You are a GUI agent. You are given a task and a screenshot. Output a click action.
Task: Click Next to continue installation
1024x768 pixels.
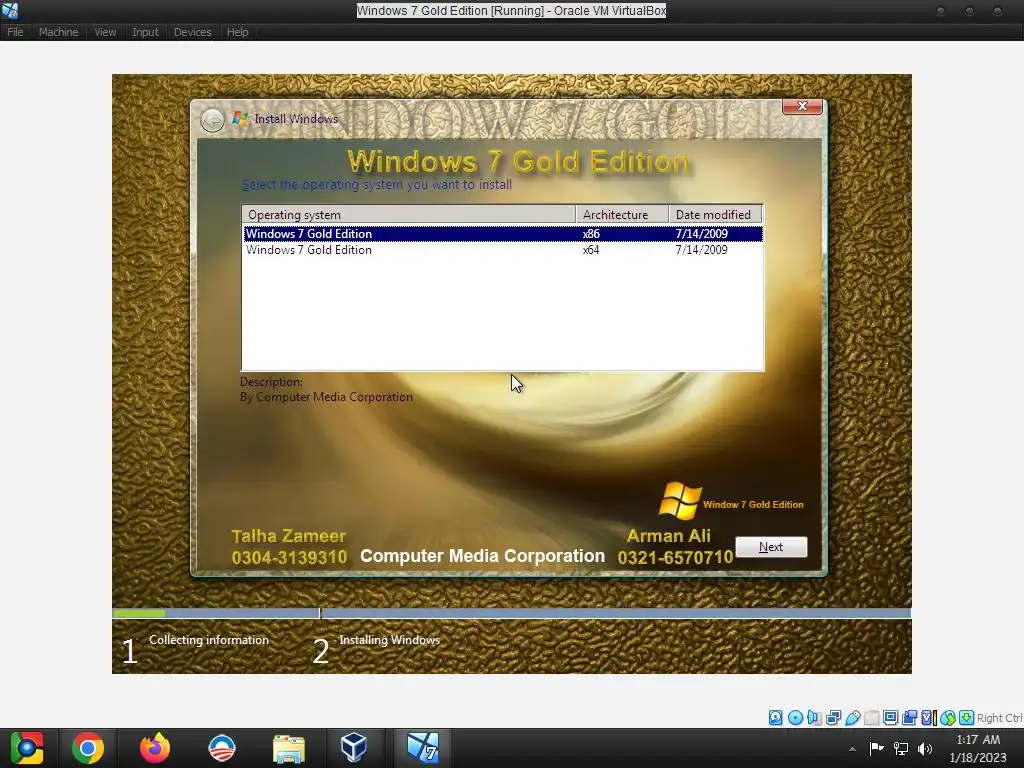click(771, 547)
